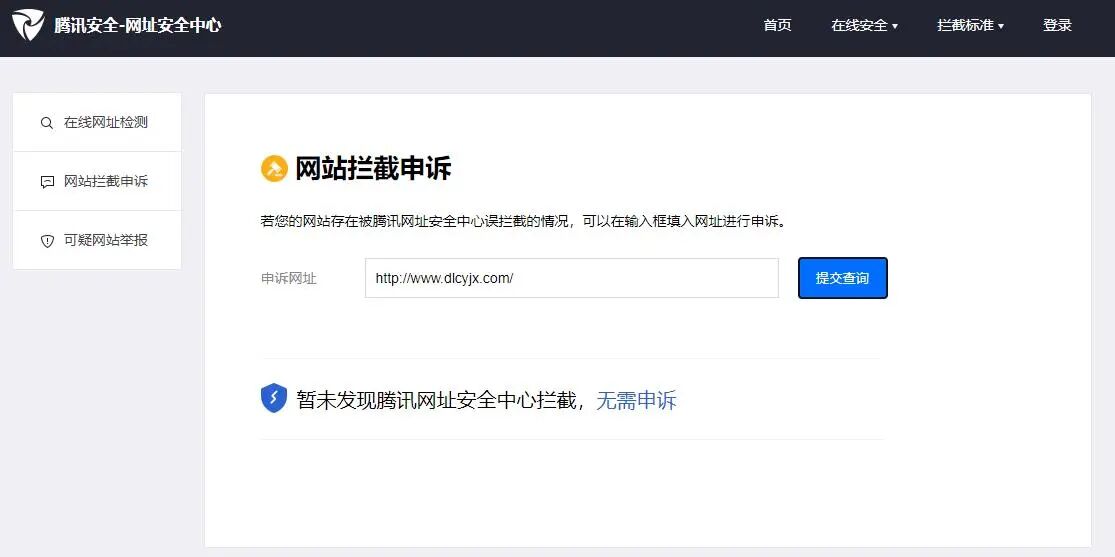Click 登录 to sign in
Viewport: 1115px width, 557px height.
[x=1057, y=25]
